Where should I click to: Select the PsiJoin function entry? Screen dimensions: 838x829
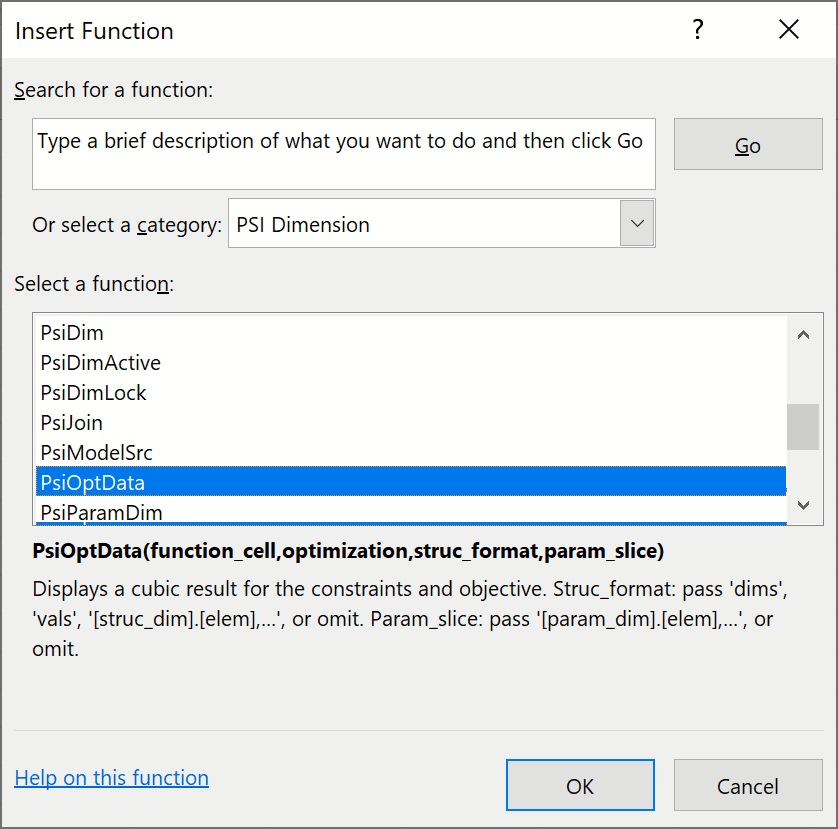click(71, 423)
